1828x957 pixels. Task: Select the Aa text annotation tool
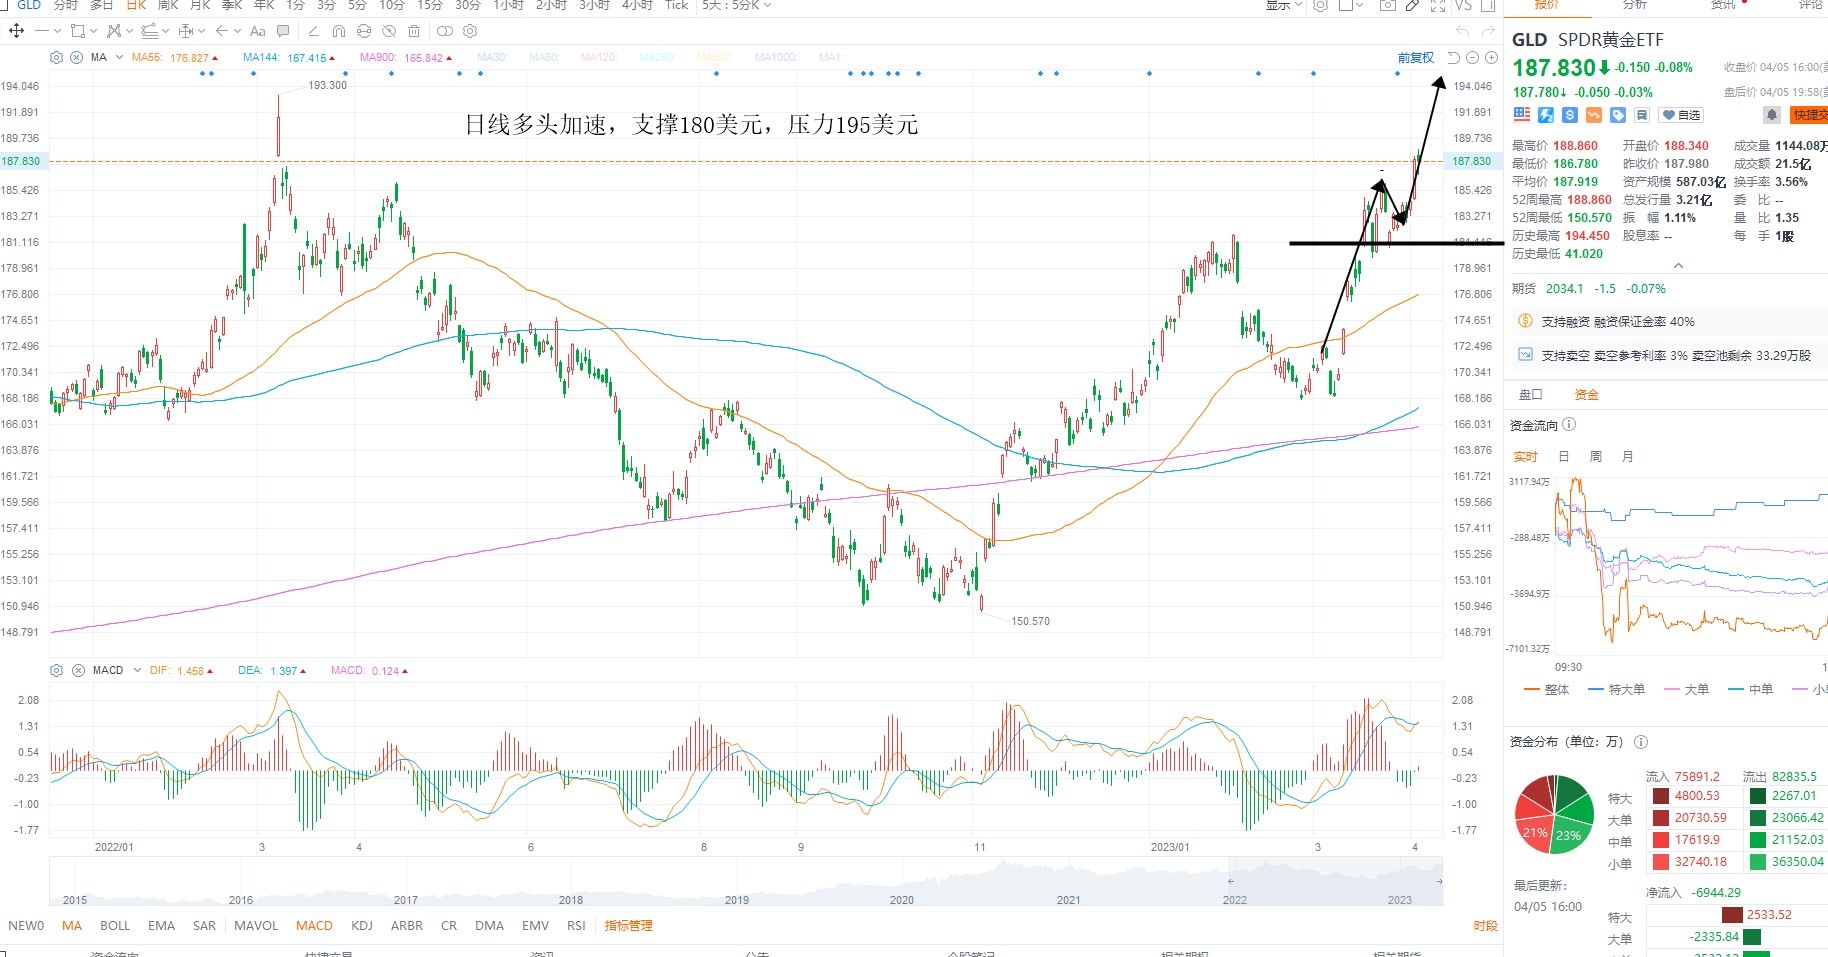click(258, 31)
